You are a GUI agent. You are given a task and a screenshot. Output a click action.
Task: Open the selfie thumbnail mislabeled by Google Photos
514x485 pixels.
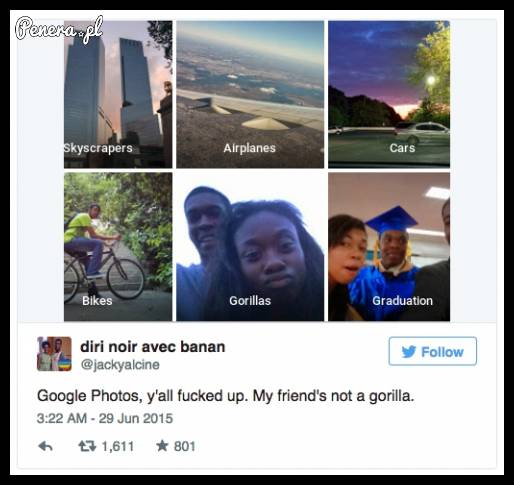point(250,247)
